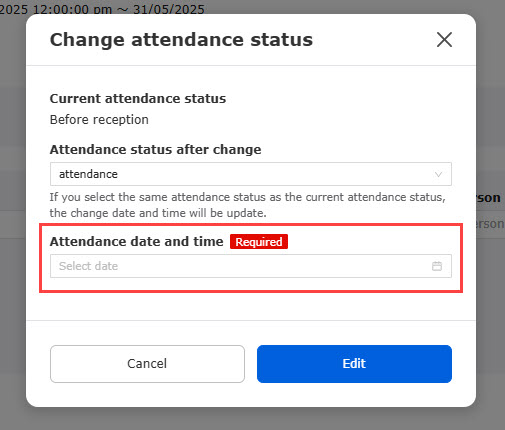Open the 'attendance' status combo box

(x=251, y=174)
